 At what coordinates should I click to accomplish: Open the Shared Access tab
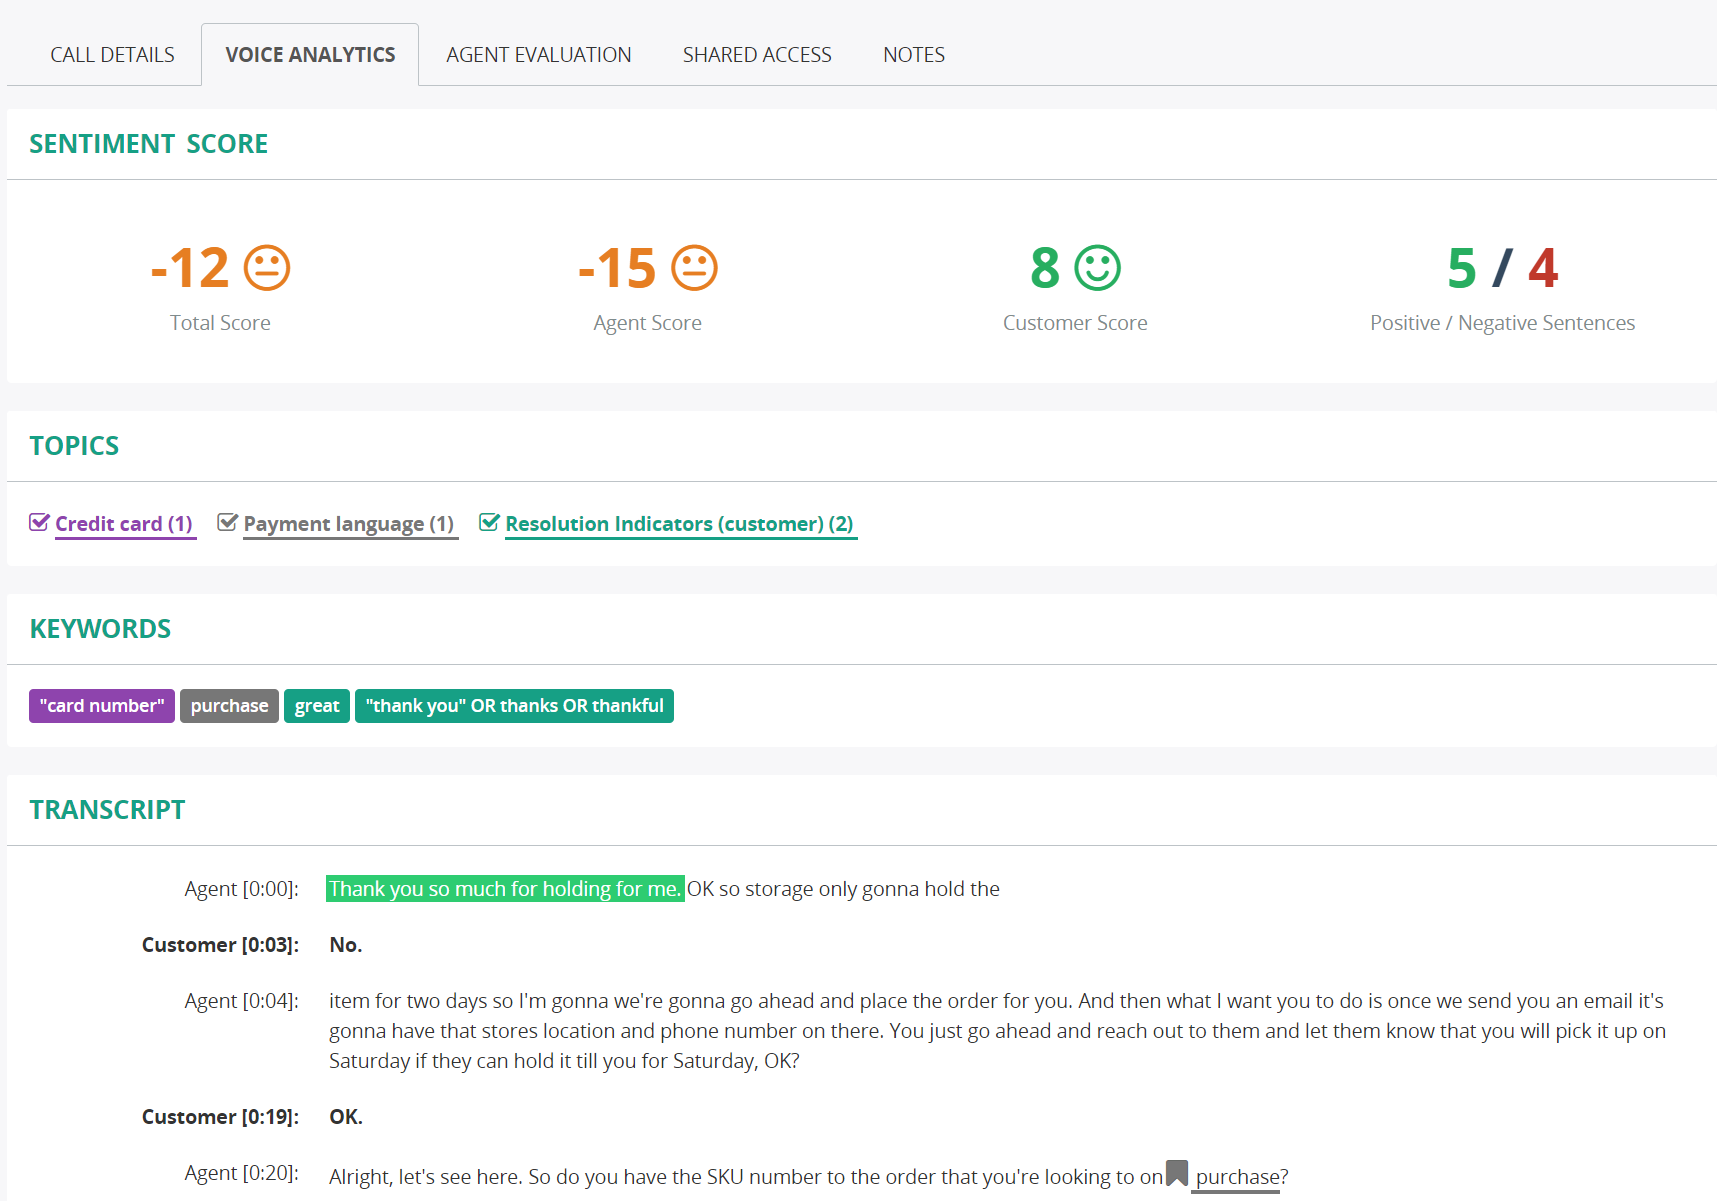[x=757, y=55]
